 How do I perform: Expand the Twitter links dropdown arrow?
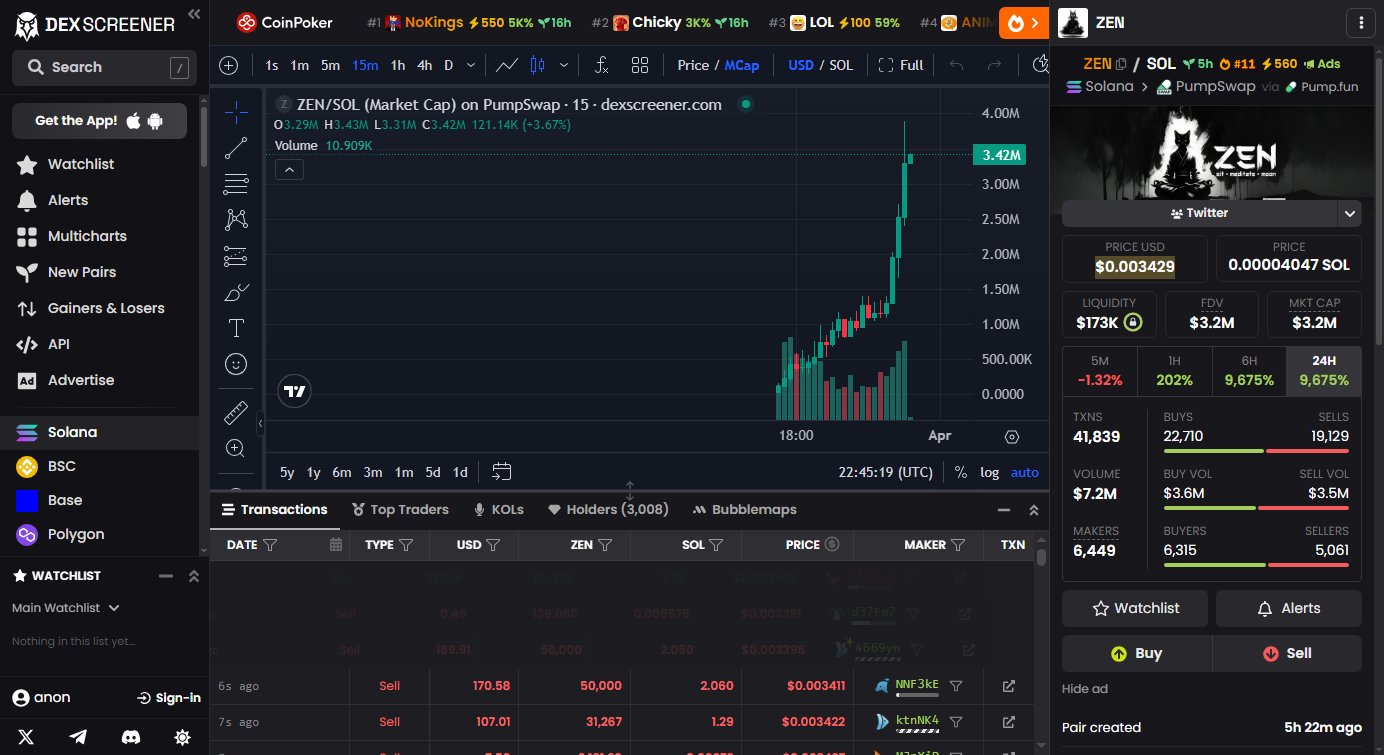1350,213
